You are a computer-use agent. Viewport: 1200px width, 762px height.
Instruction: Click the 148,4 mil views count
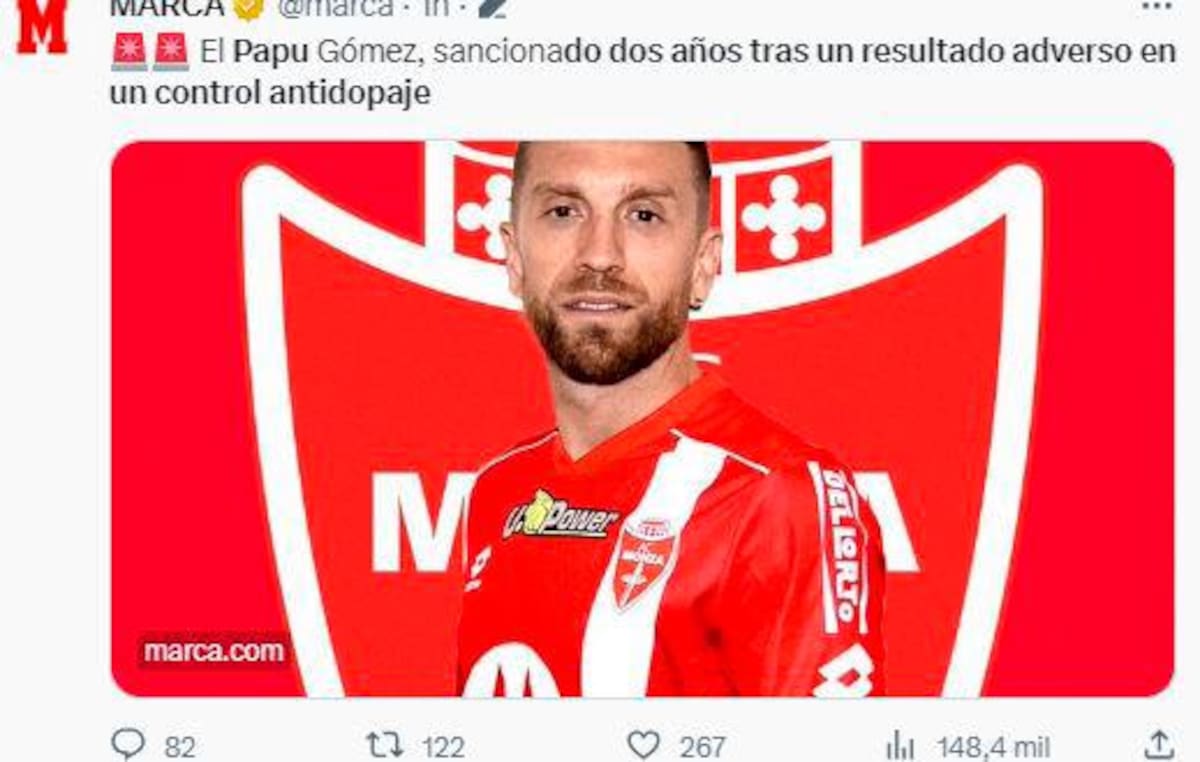pyautogui.click(x=993, y=747)
